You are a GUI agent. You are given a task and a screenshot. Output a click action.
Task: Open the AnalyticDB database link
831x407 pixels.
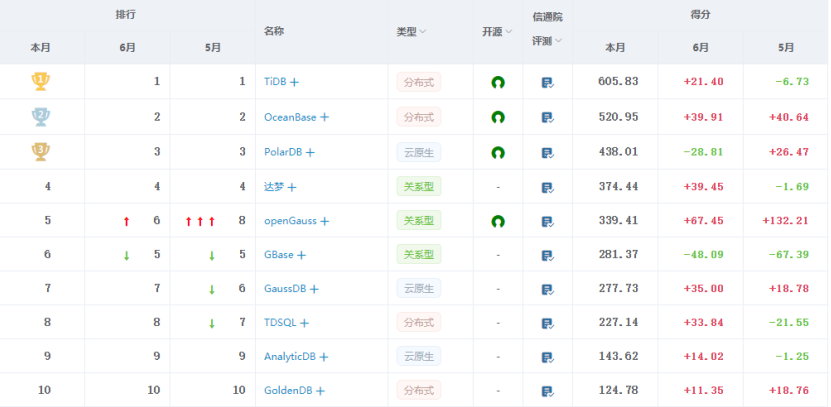(290, 357)
